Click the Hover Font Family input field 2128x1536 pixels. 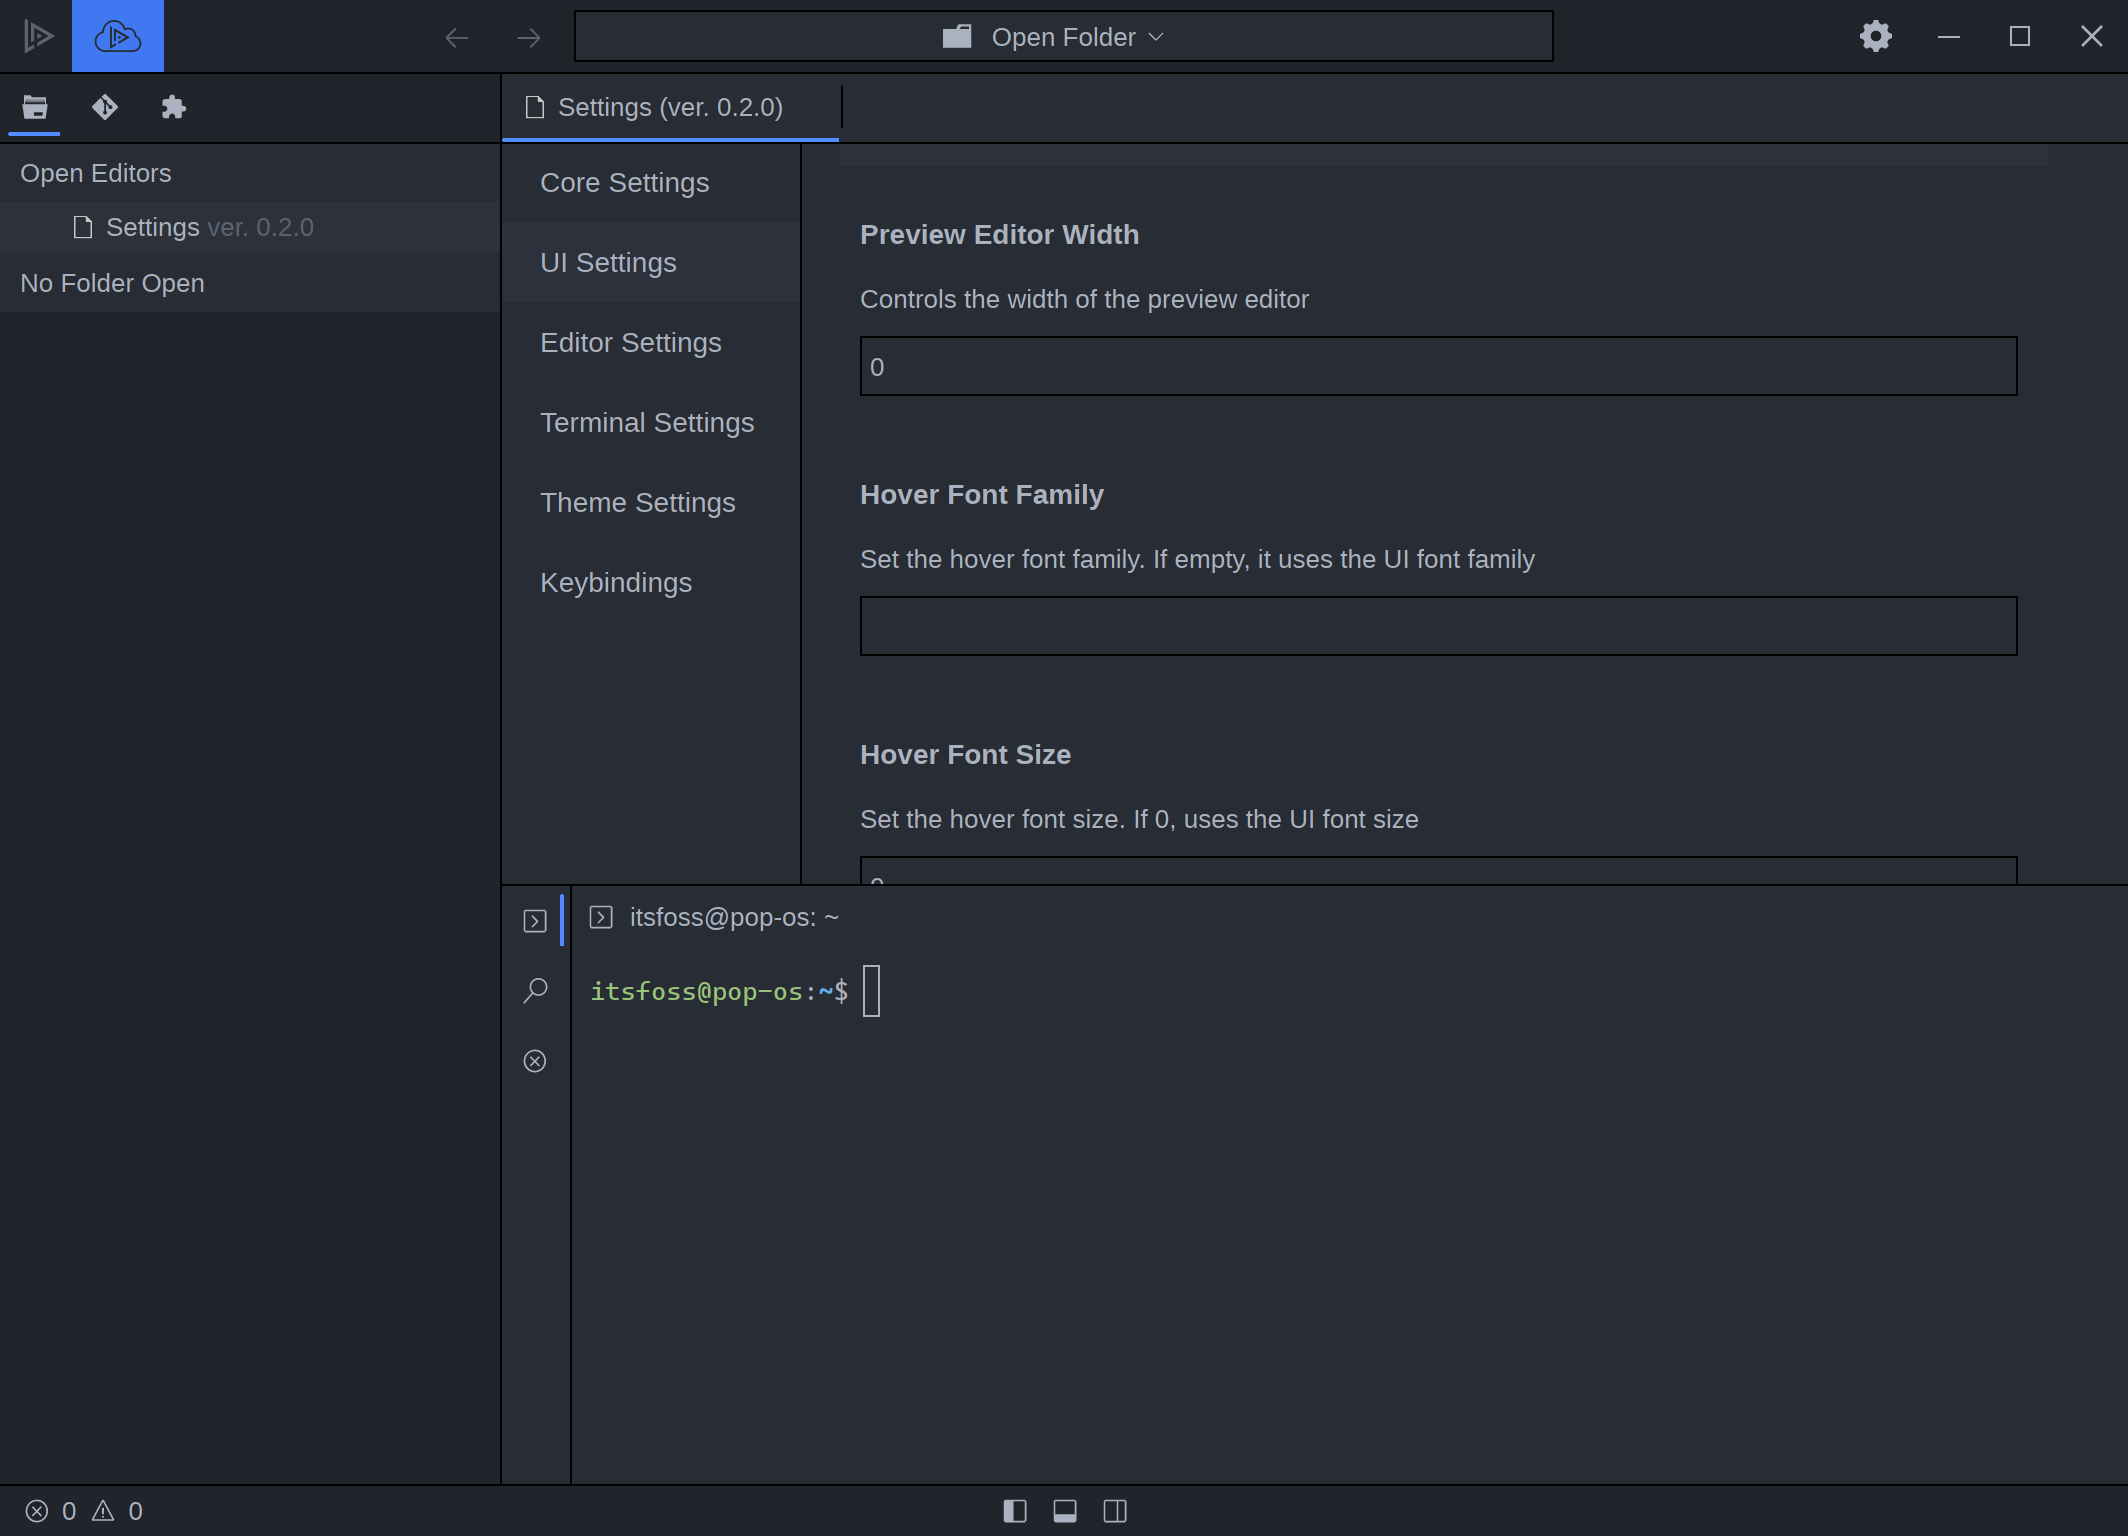[1438, 626]
